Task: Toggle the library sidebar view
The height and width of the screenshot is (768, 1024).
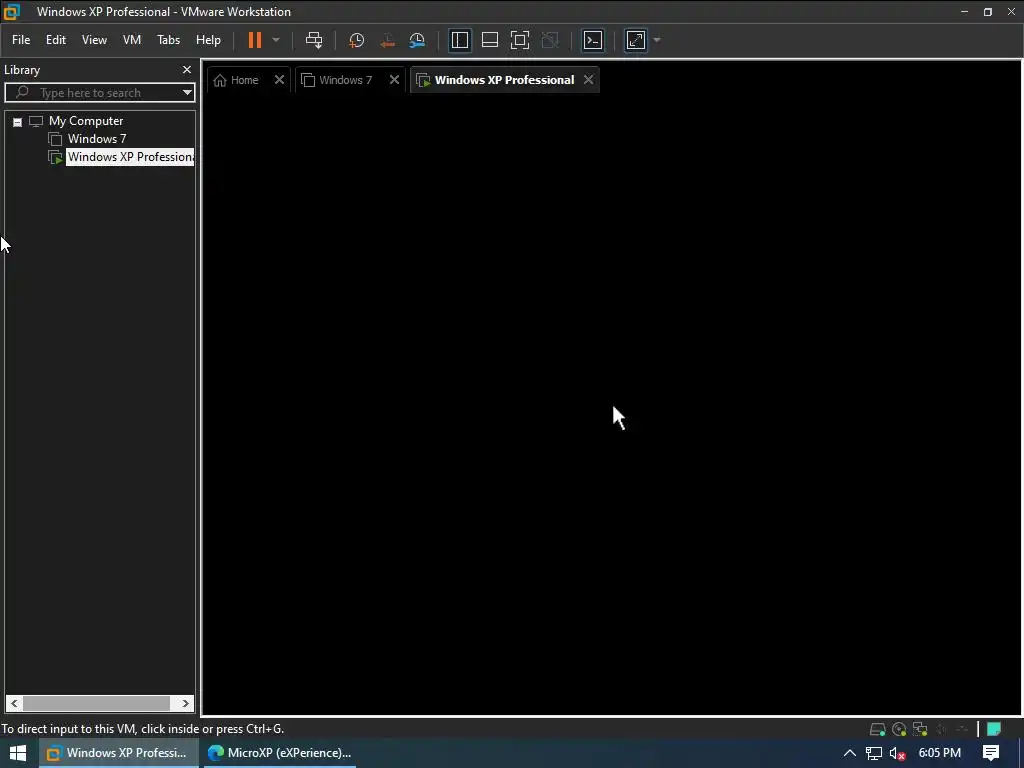Action: [x=460, y=40]
